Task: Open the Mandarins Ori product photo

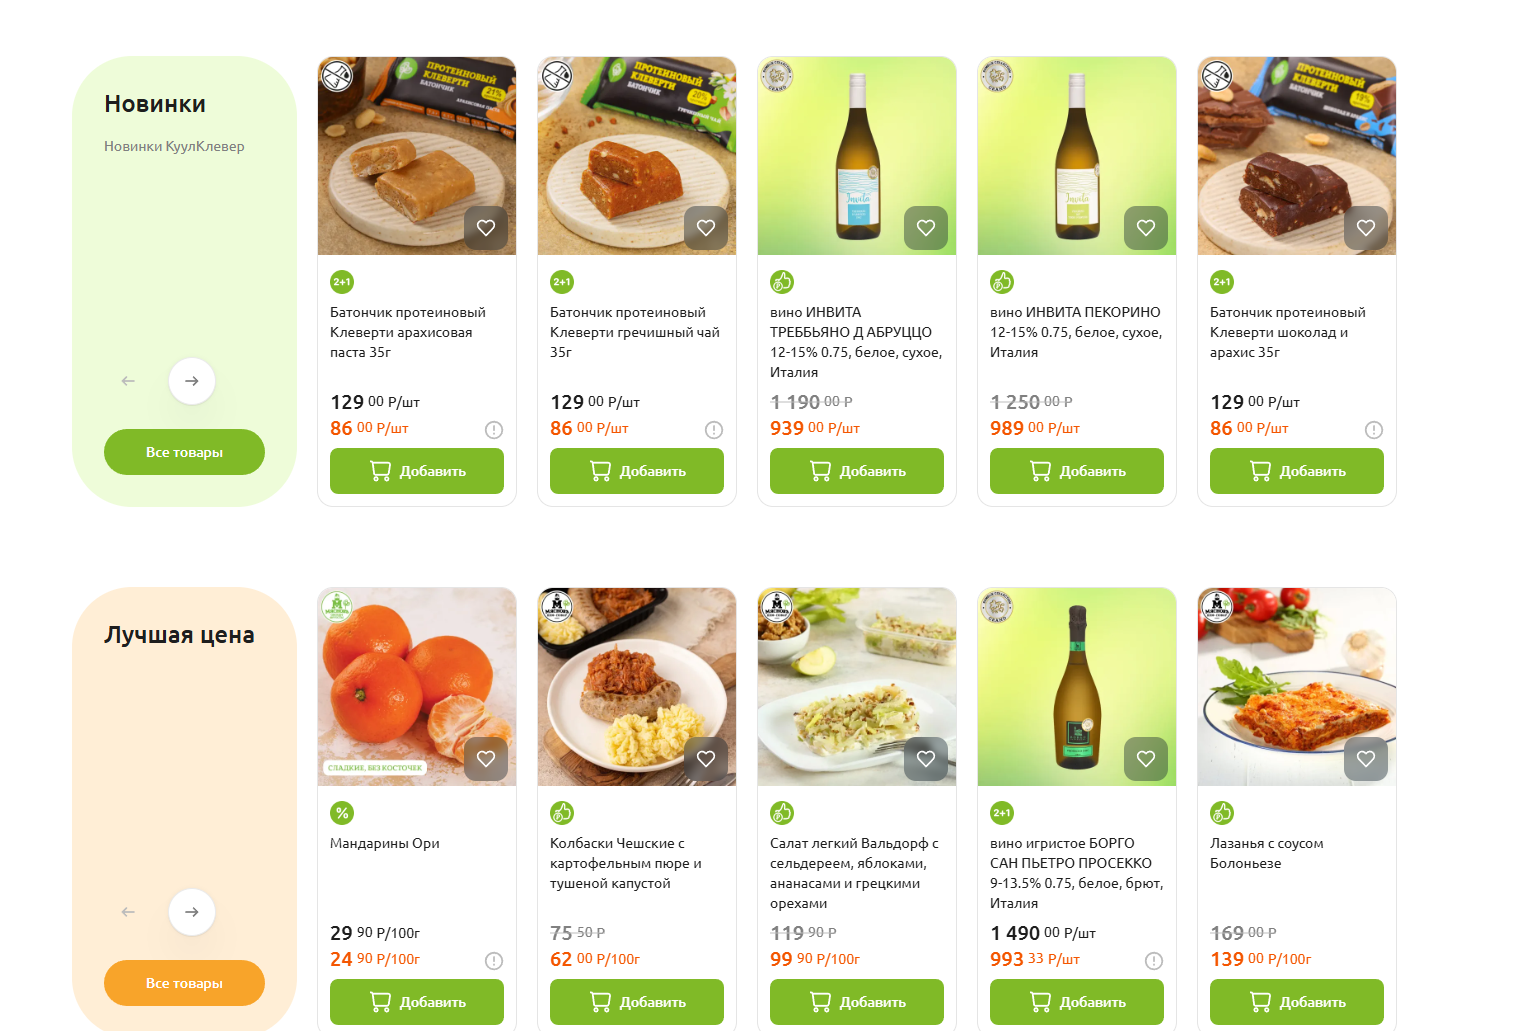Action: [x=417, y=687]
